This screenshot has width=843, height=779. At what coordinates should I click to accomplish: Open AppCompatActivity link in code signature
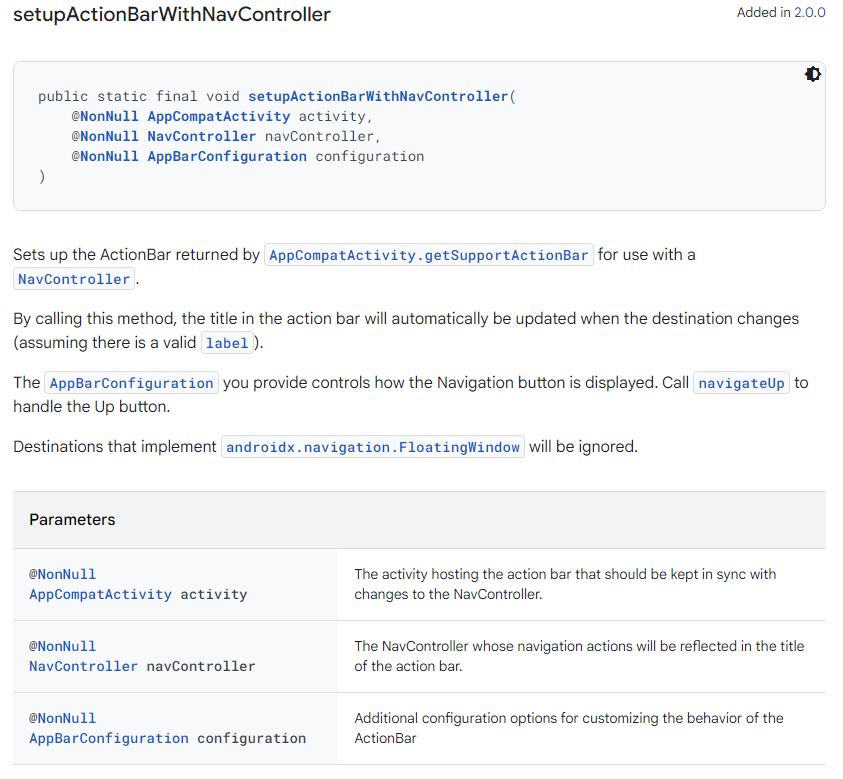pyautogui.click(x=219, y=116)
